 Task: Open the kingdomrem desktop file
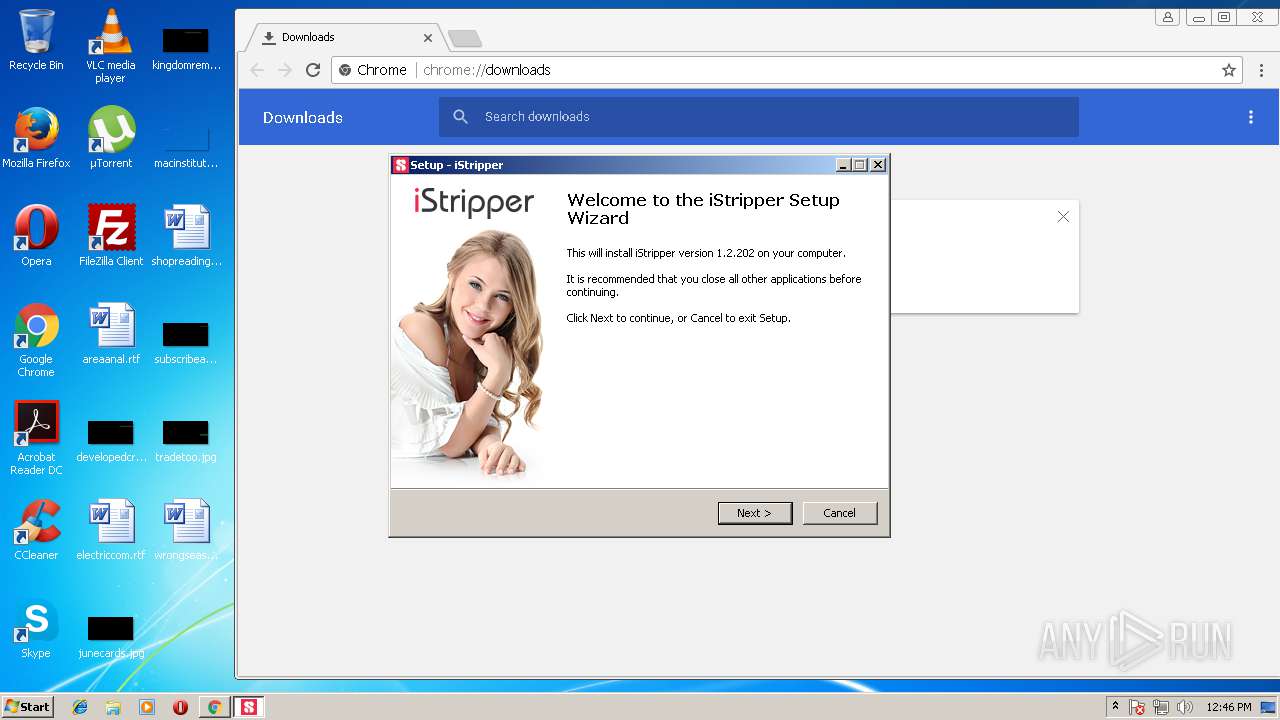pyautogui.click(x=186, y=50)
